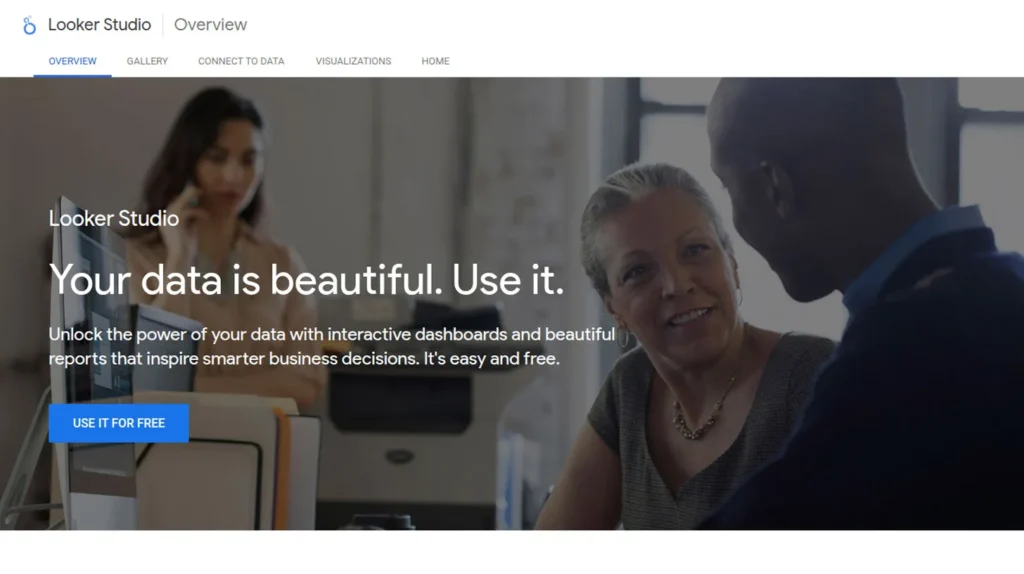This screenshot has width=1024, height=574.
Task: Click the USE IT FOR FREE button
Action: point(119,423)
